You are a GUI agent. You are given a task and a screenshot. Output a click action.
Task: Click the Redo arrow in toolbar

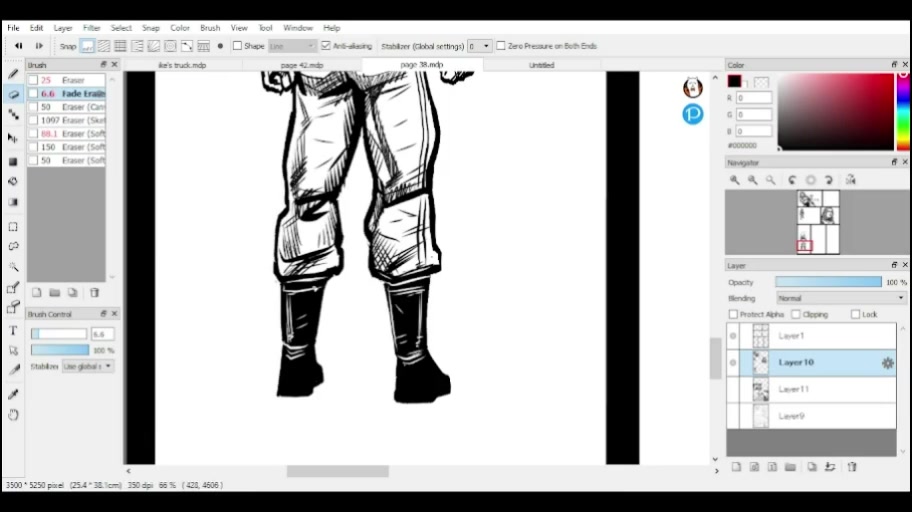[x=39, y=46]
